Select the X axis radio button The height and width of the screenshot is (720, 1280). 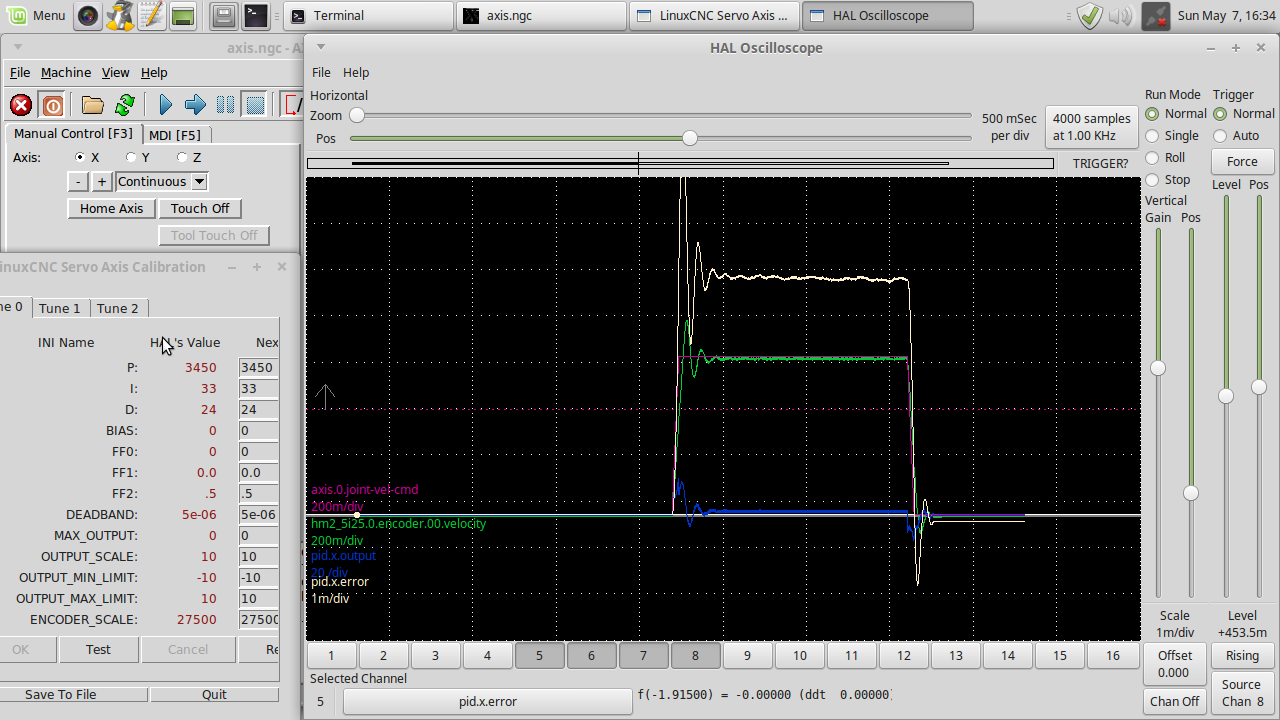pos(80,157)
